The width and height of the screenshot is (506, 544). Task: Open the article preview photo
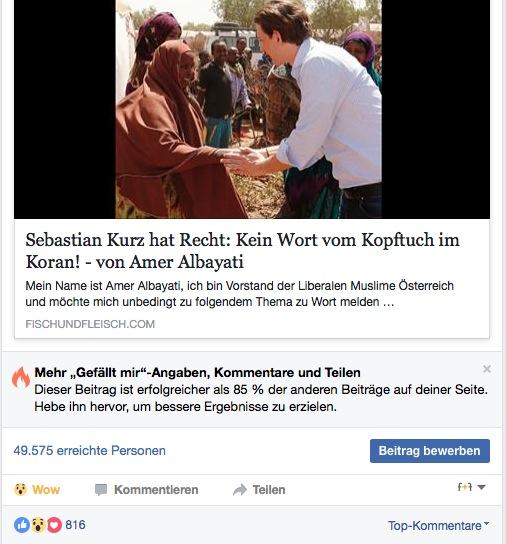[x=252, y=109]
